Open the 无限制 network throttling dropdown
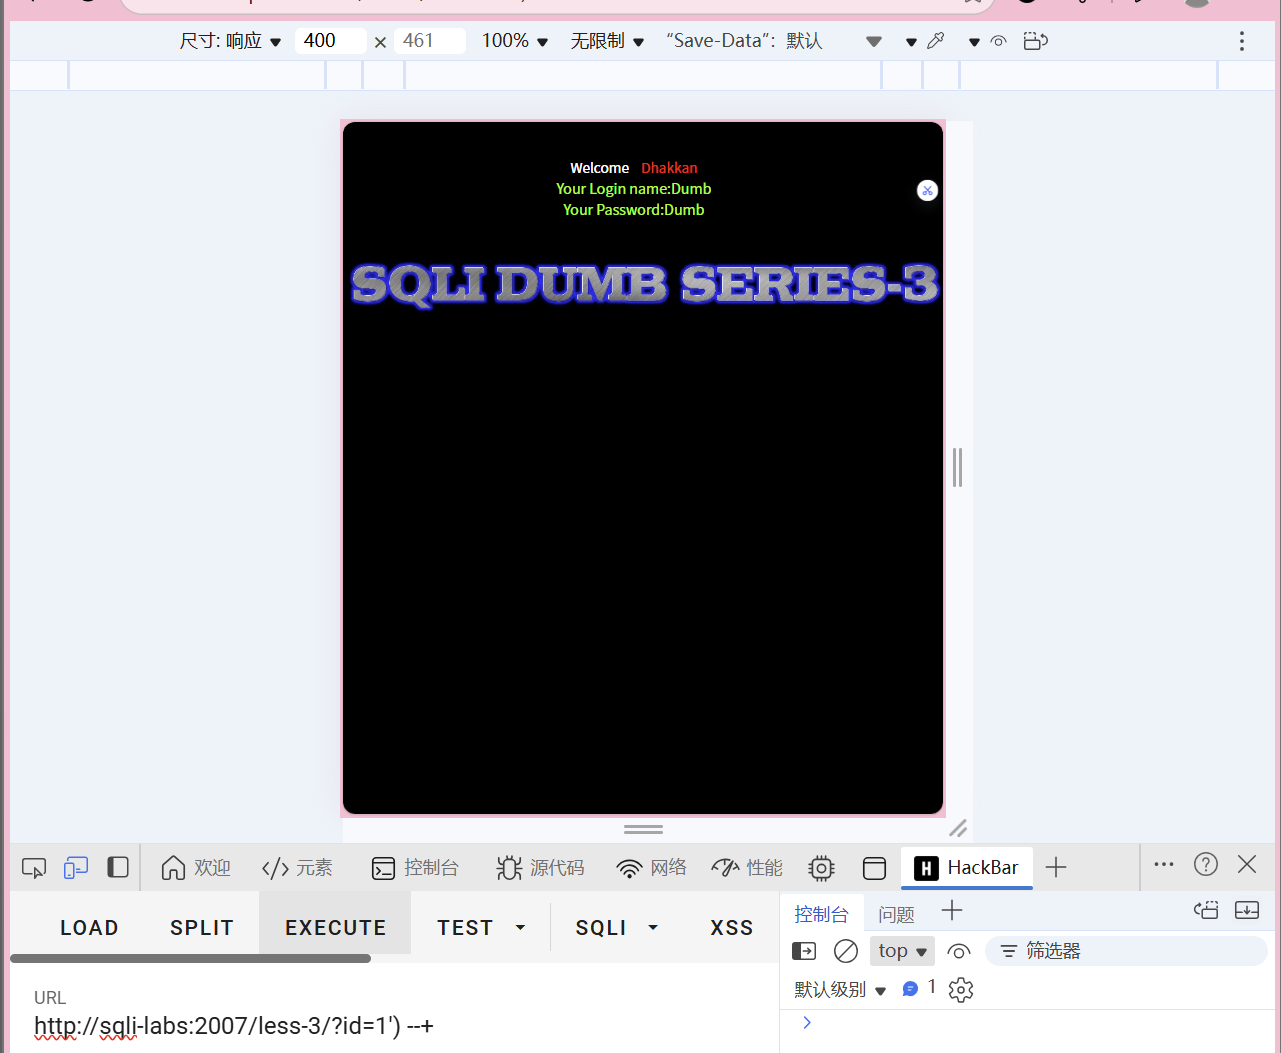Screen dimensions: 1281x1053 pos(606,41)
